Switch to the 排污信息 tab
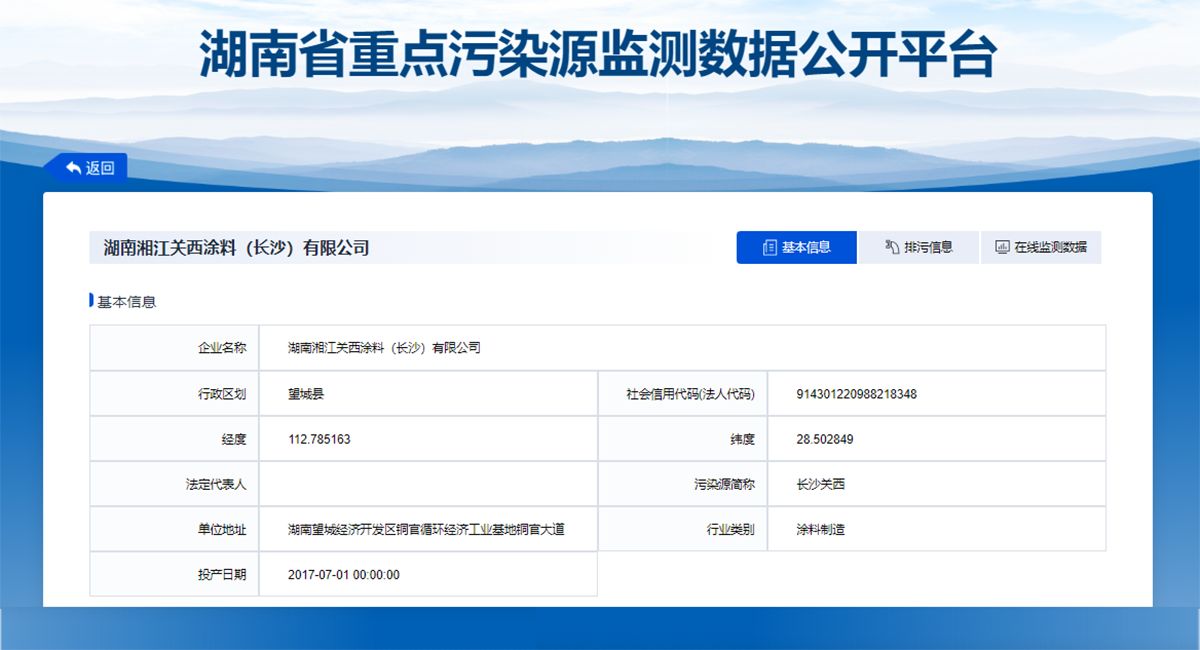The image size is (1200, 650). (919, 247)
